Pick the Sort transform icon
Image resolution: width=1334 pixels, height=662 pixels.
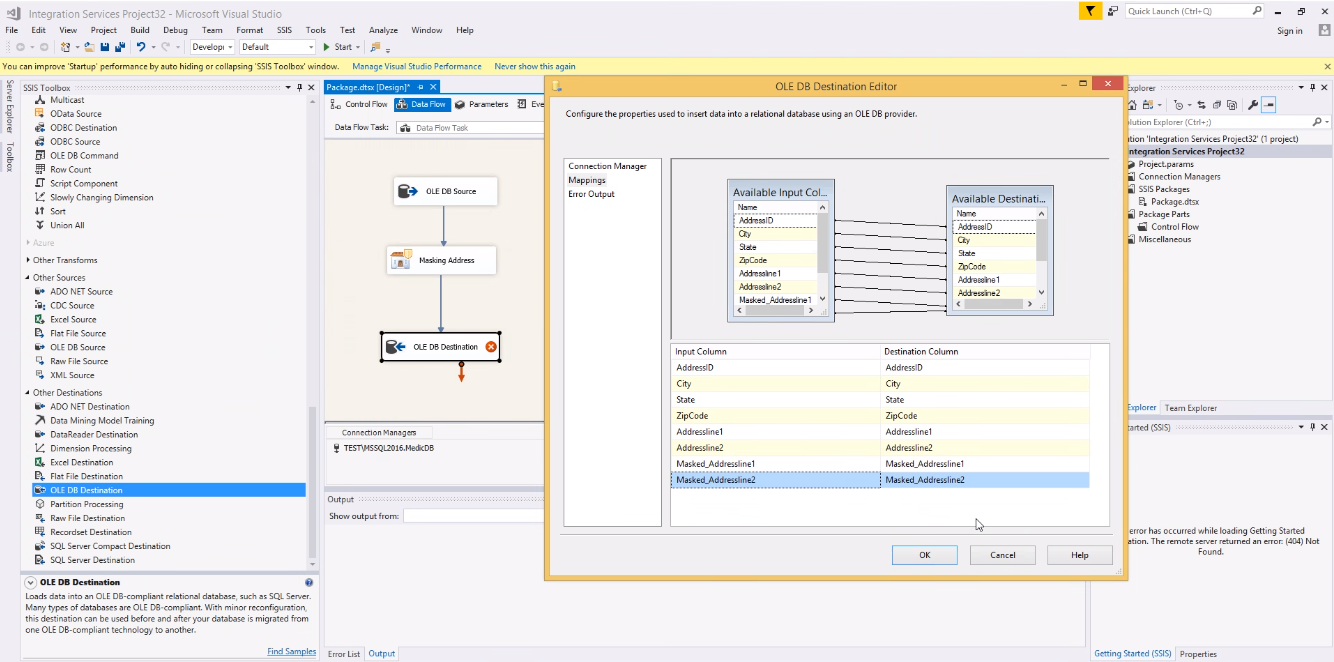pyautogui.click(x=40, y=212)
